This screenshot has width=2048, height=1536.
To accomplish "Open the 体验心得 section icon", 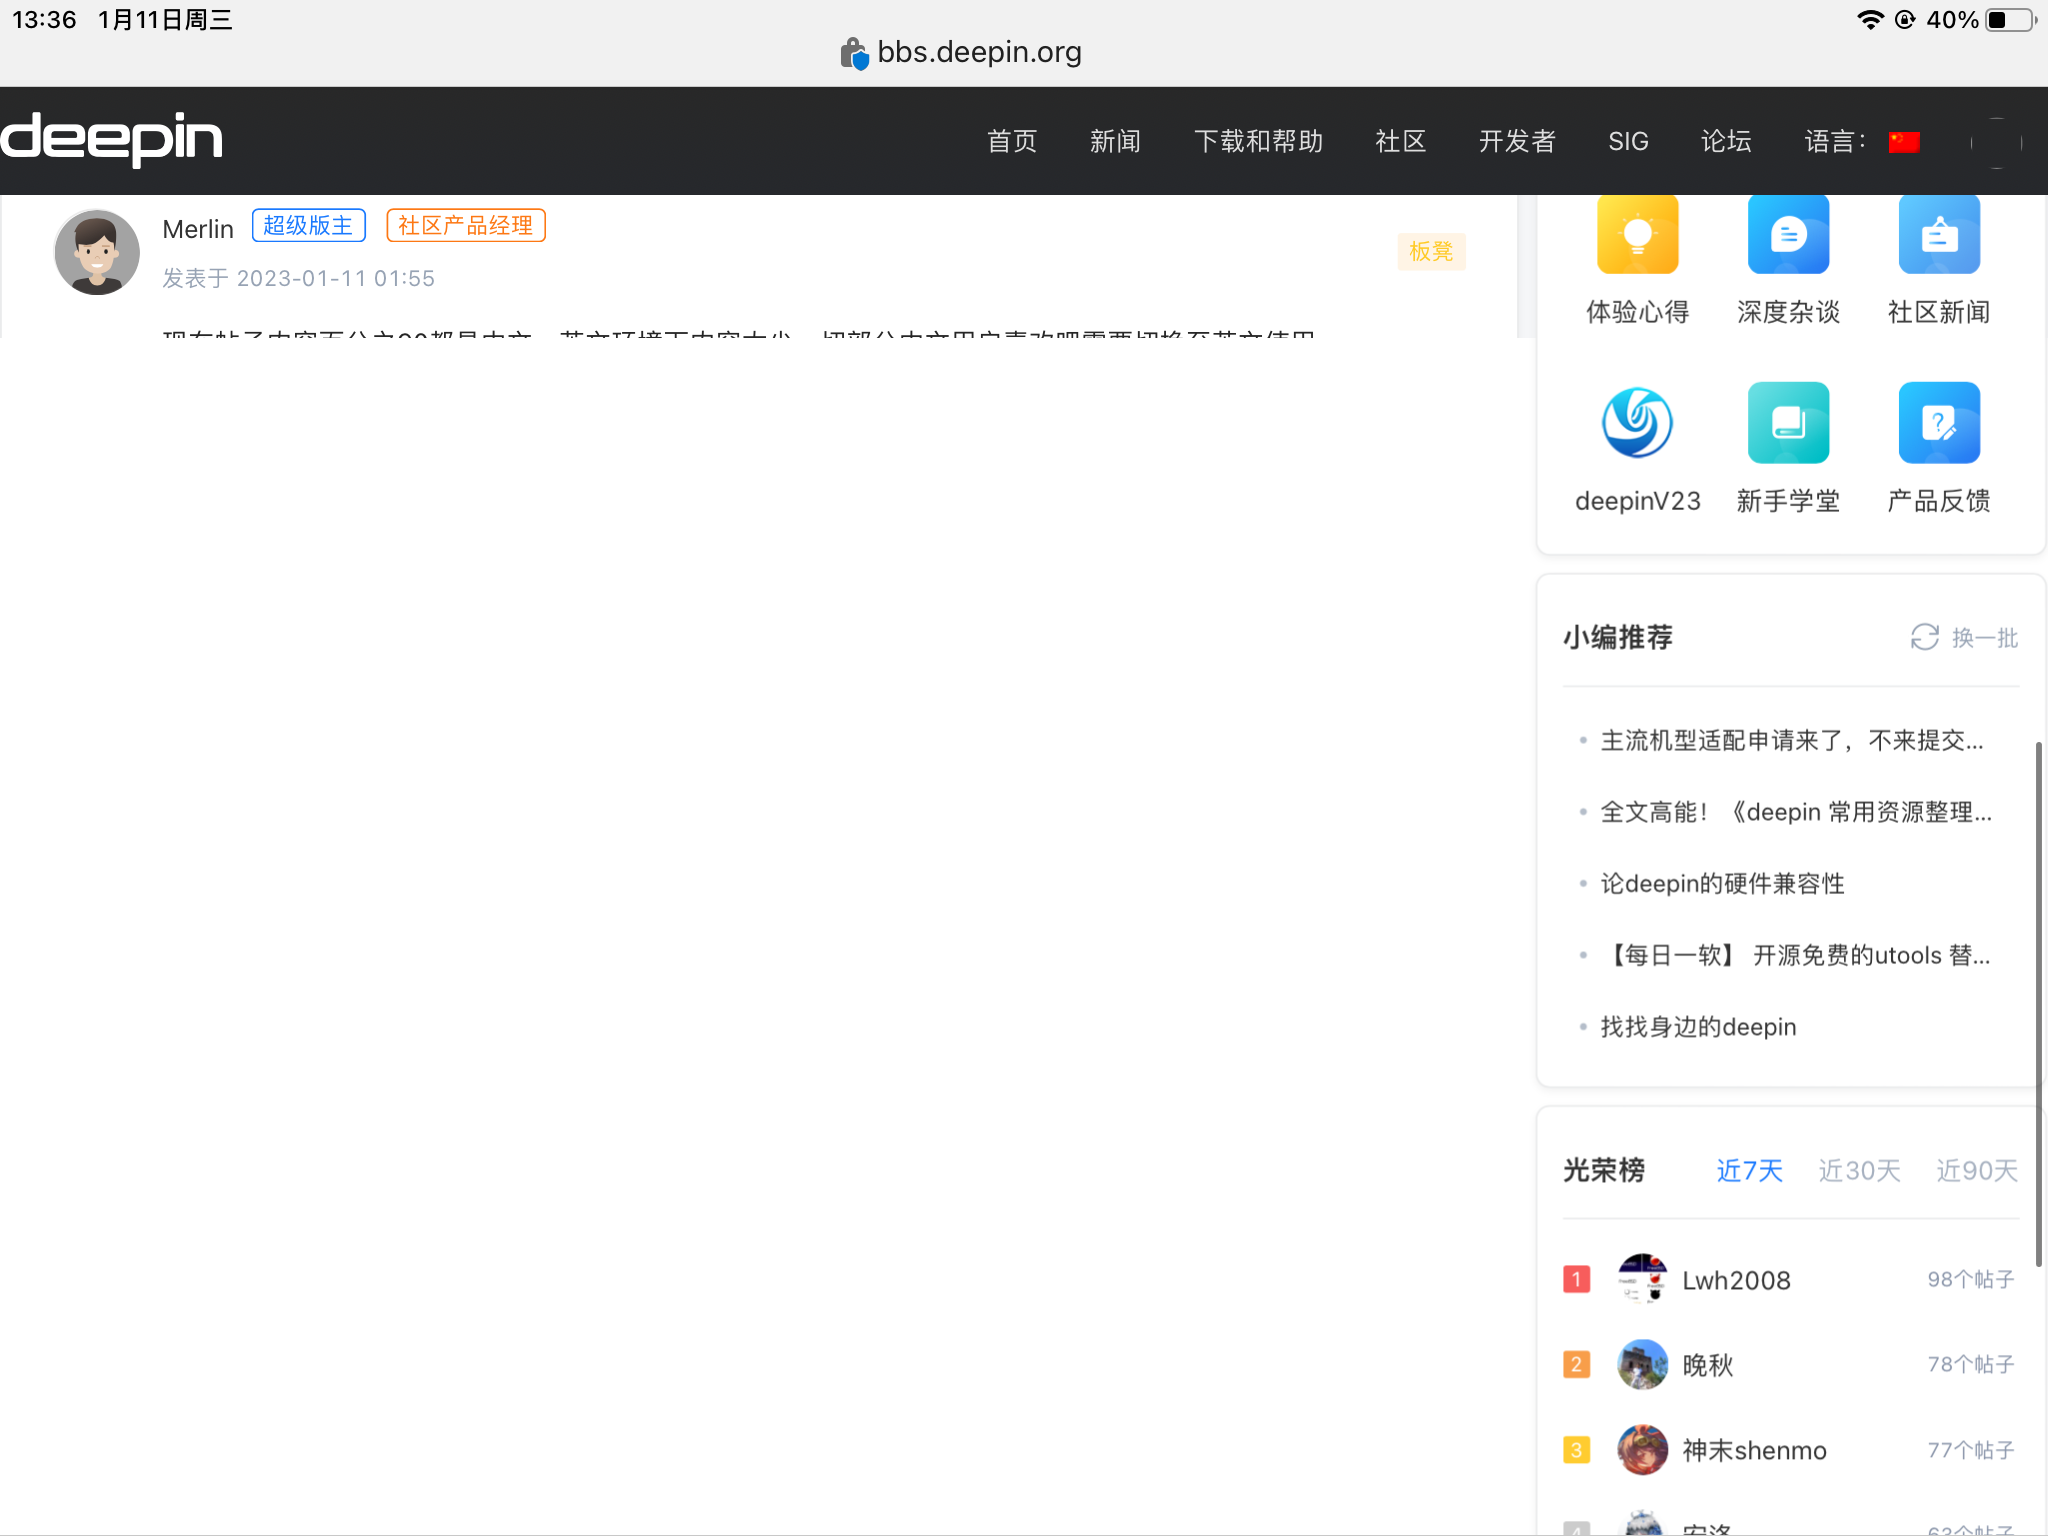I will 1637,234.
